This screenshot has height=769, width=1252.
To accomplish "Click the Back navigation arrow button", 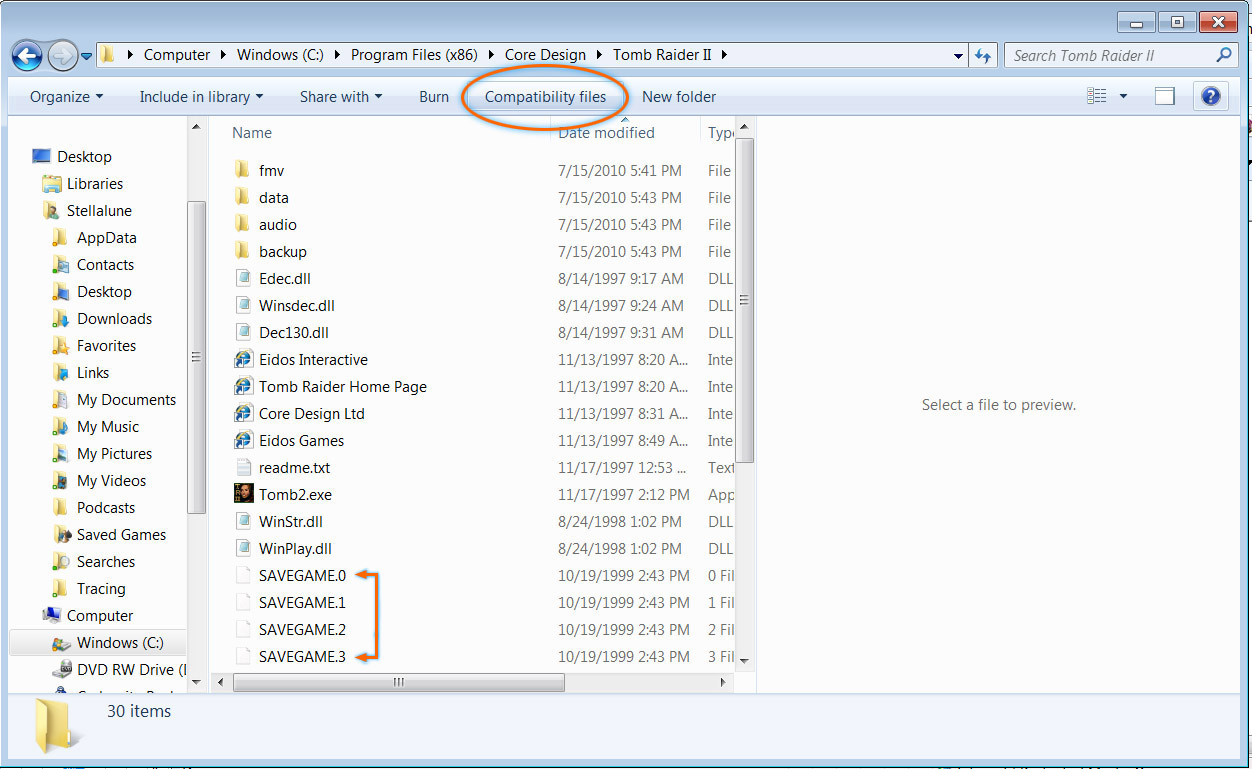I will coord(27,56).
